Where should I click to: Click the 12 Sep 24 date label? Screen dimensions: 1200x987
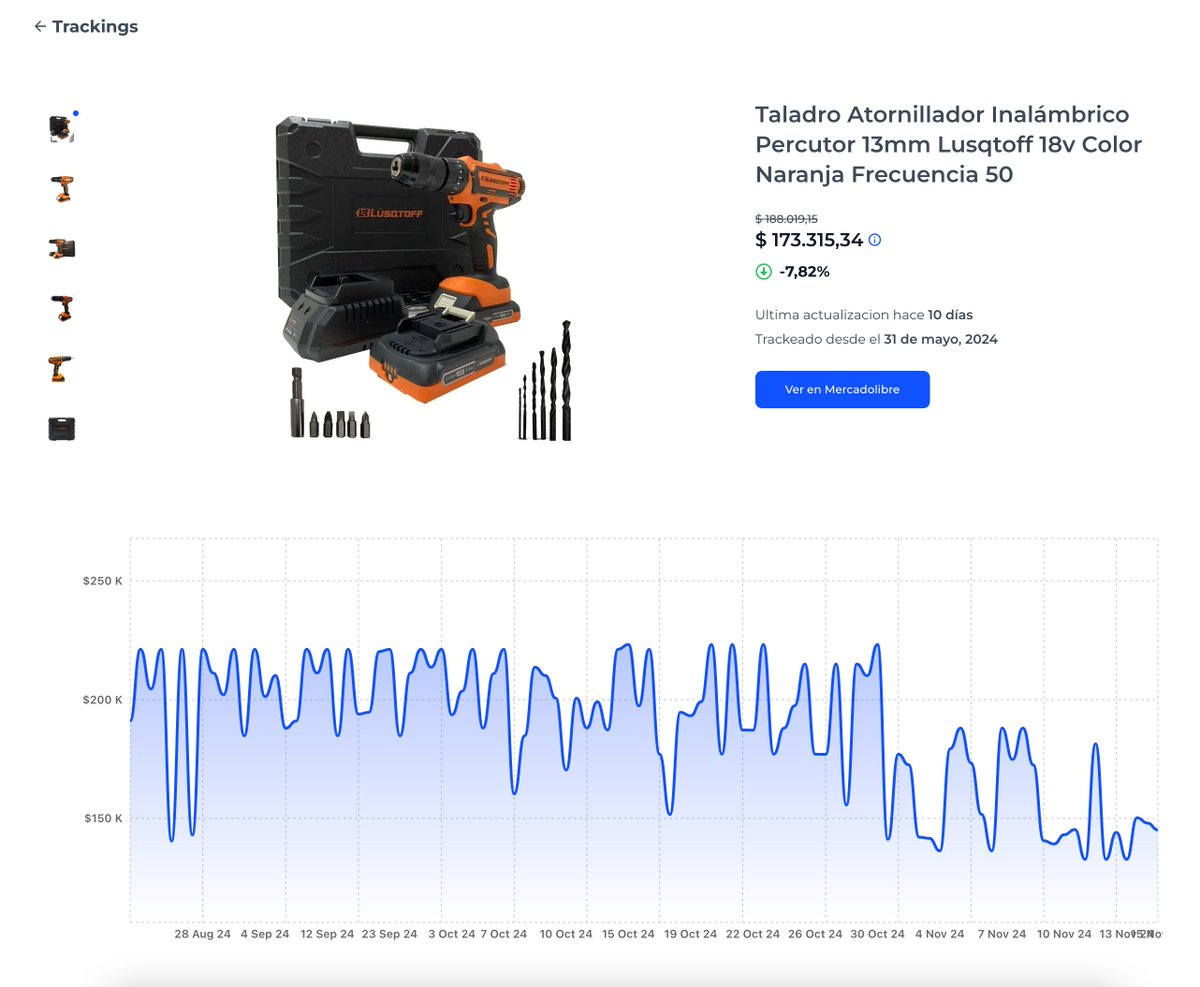[327, 934]
